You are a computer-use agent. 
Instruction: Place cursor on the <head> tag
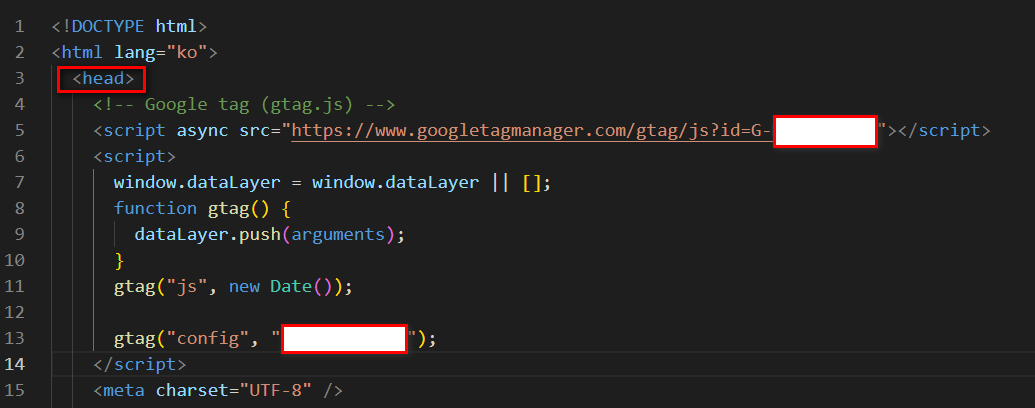click(106, 79)
